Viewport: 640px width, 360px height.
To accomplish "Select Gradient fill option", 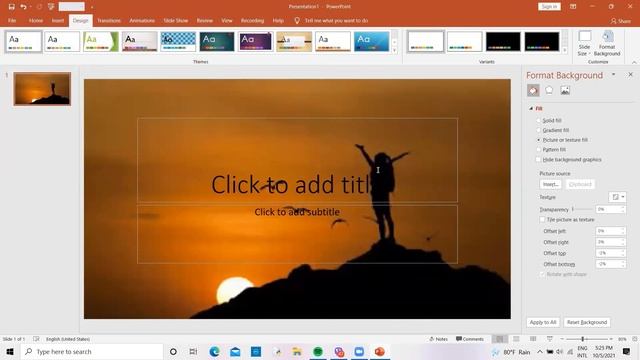I will [553, 130].
